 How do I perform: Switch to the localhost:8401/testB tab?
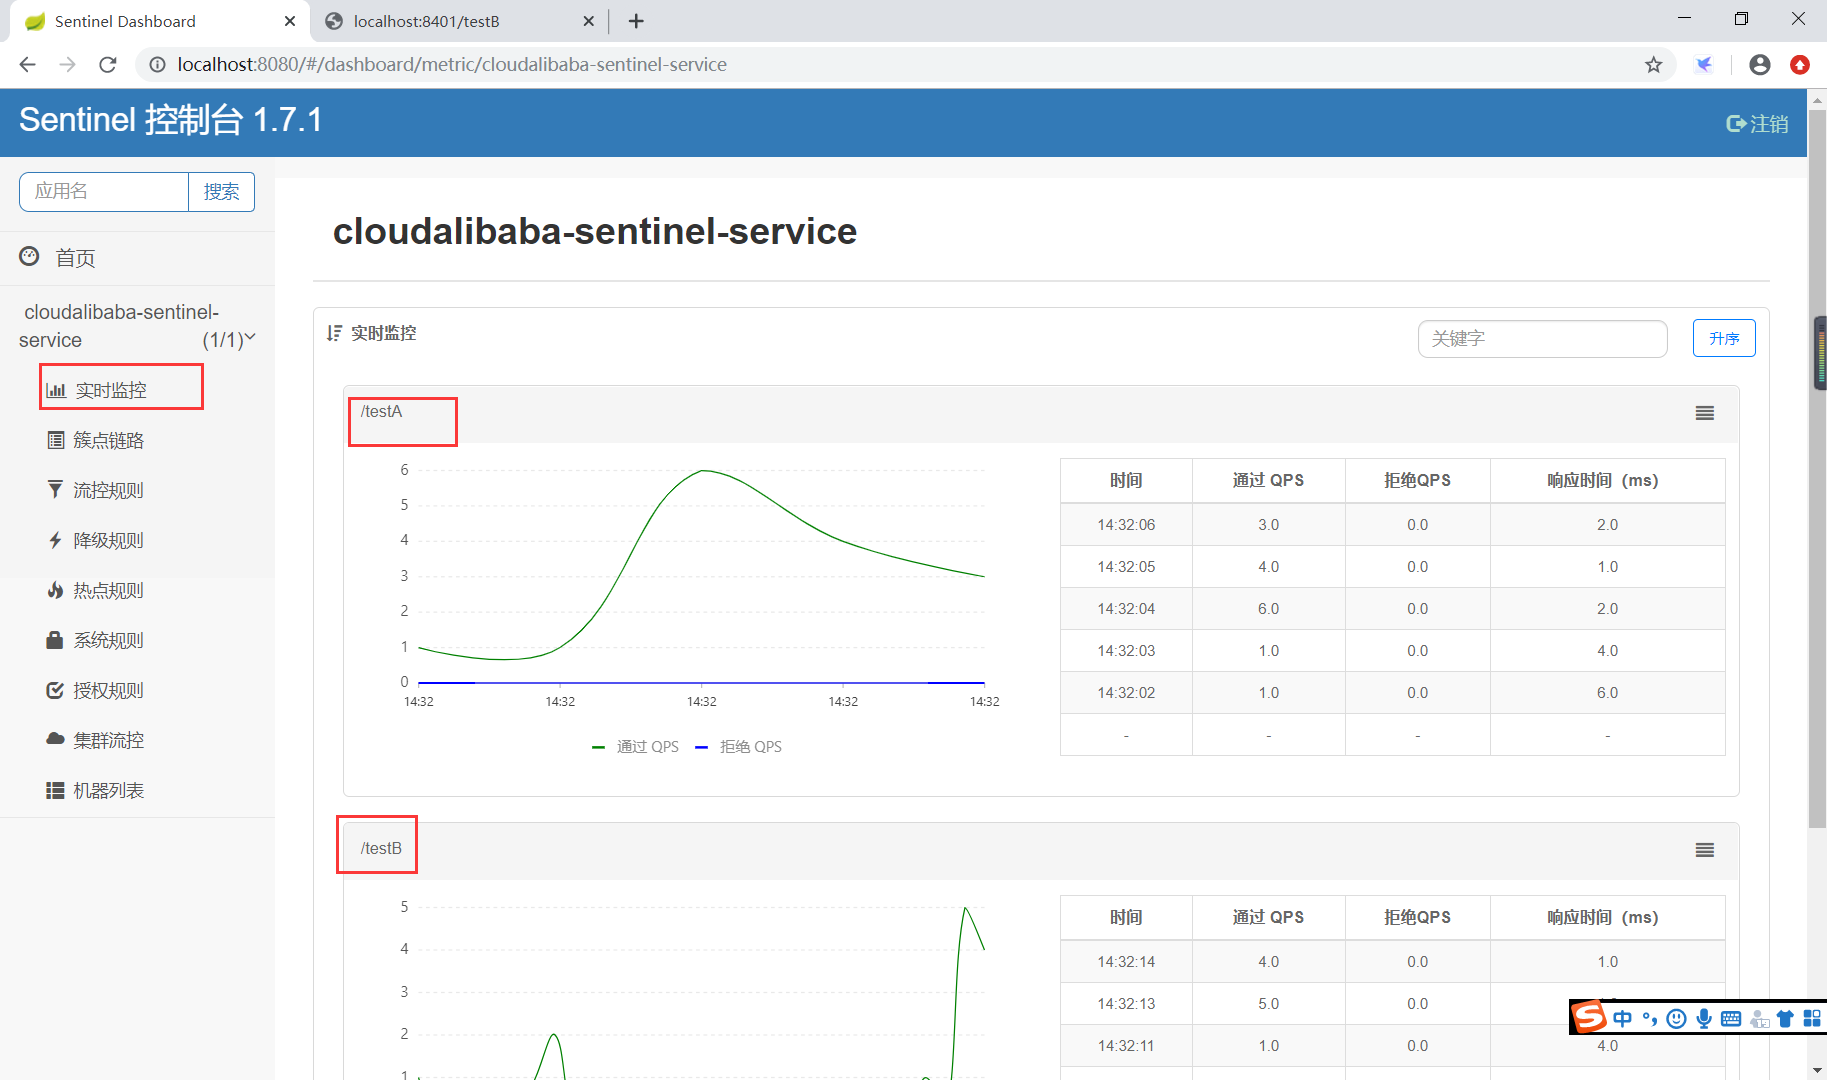tap(459, 21)
